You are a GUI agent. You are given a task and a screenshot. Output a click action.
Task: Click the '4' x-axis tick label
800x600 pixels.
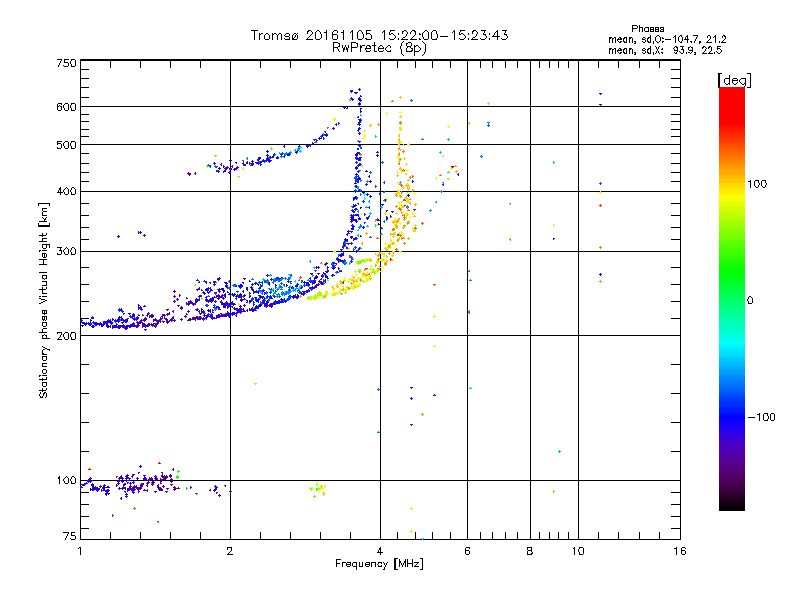pos(380,551)
